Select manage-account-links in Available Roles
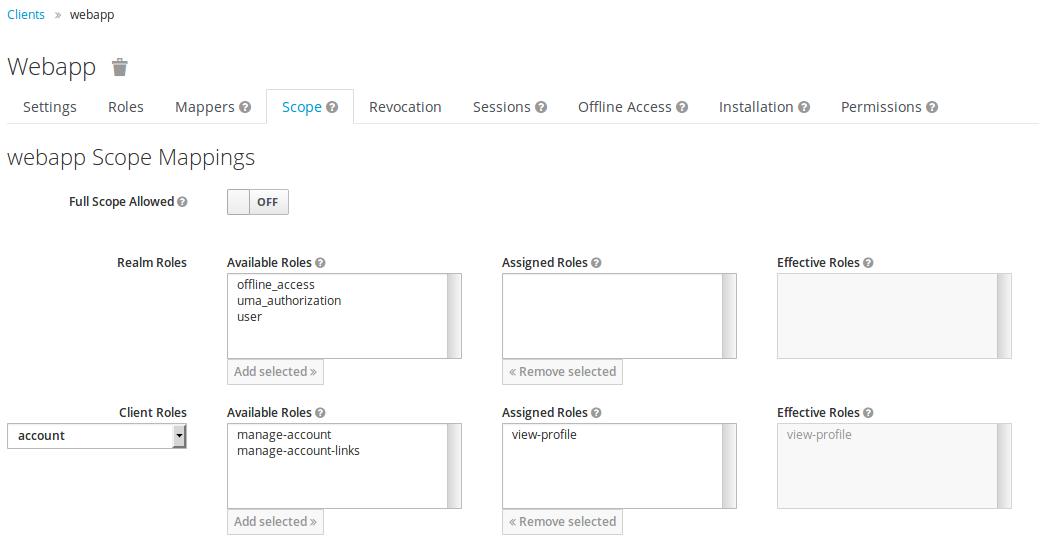Viewport: 1039px width, 547px height. point(298,450)
